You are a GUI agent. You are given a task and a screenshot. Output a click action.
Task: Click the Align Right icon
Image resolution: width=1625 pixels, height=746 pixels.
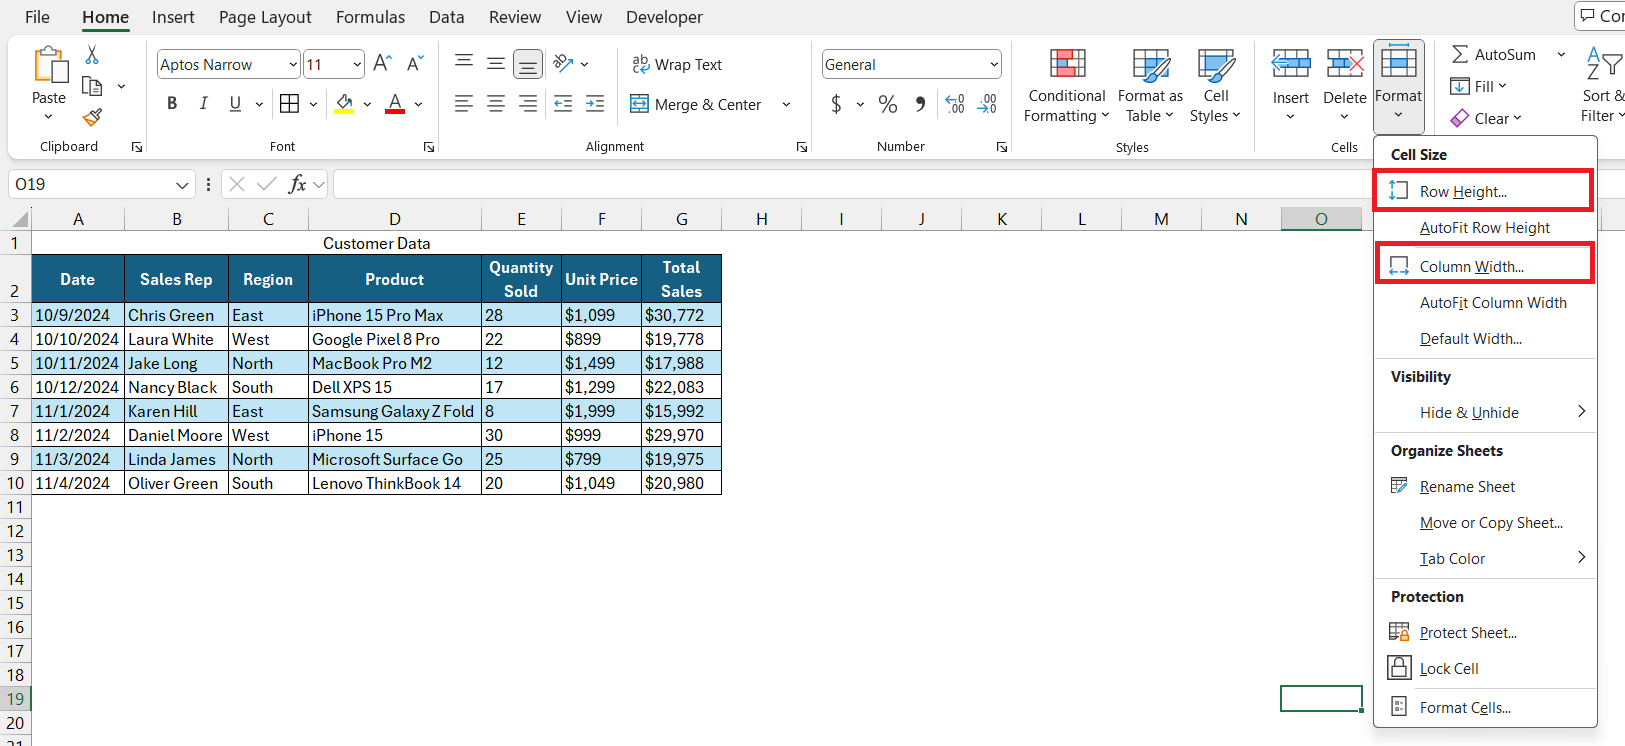click(x=528, y=103)
